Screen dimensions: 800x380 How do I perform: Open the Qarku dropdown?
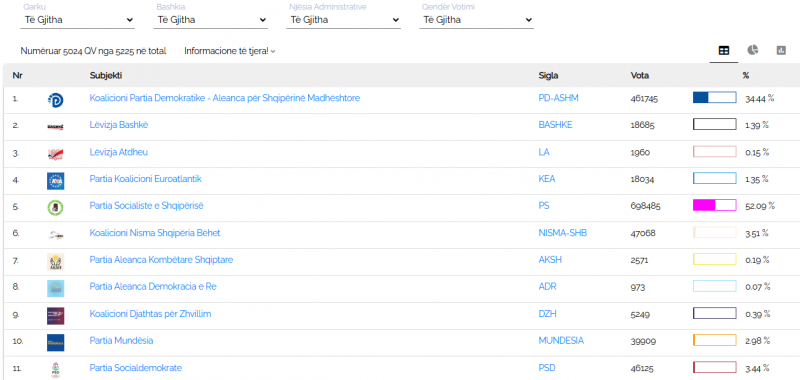click(79, 20)
